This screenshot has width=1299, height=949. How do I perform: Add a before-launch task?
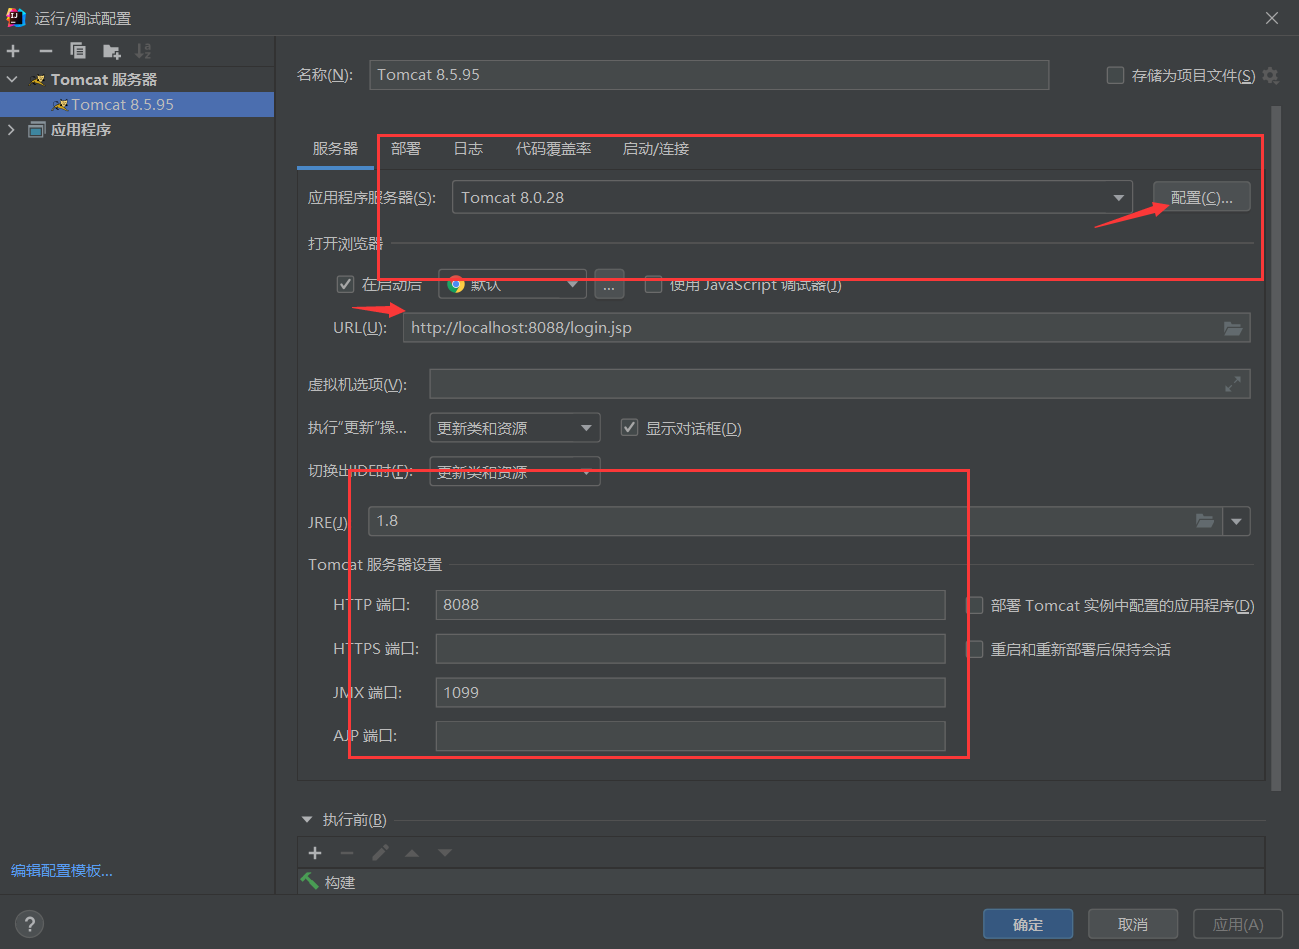pyautogui.click(x=315, y=853)
